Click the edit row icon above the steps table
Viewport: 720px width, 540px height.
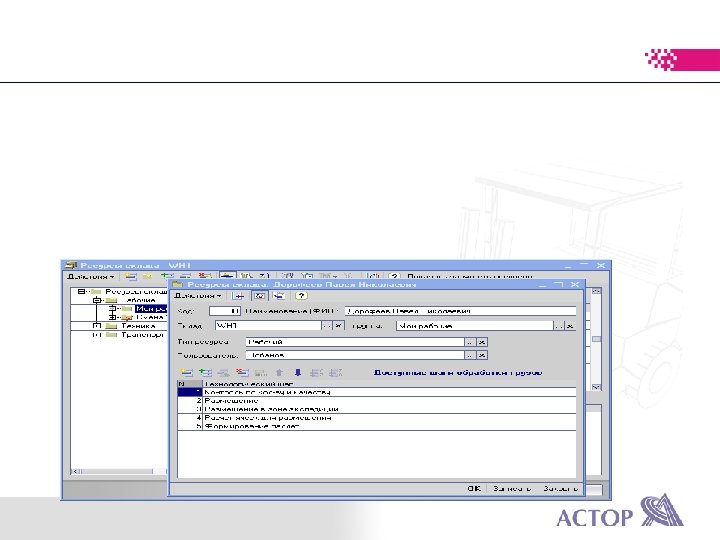click(x=224, y=372)
